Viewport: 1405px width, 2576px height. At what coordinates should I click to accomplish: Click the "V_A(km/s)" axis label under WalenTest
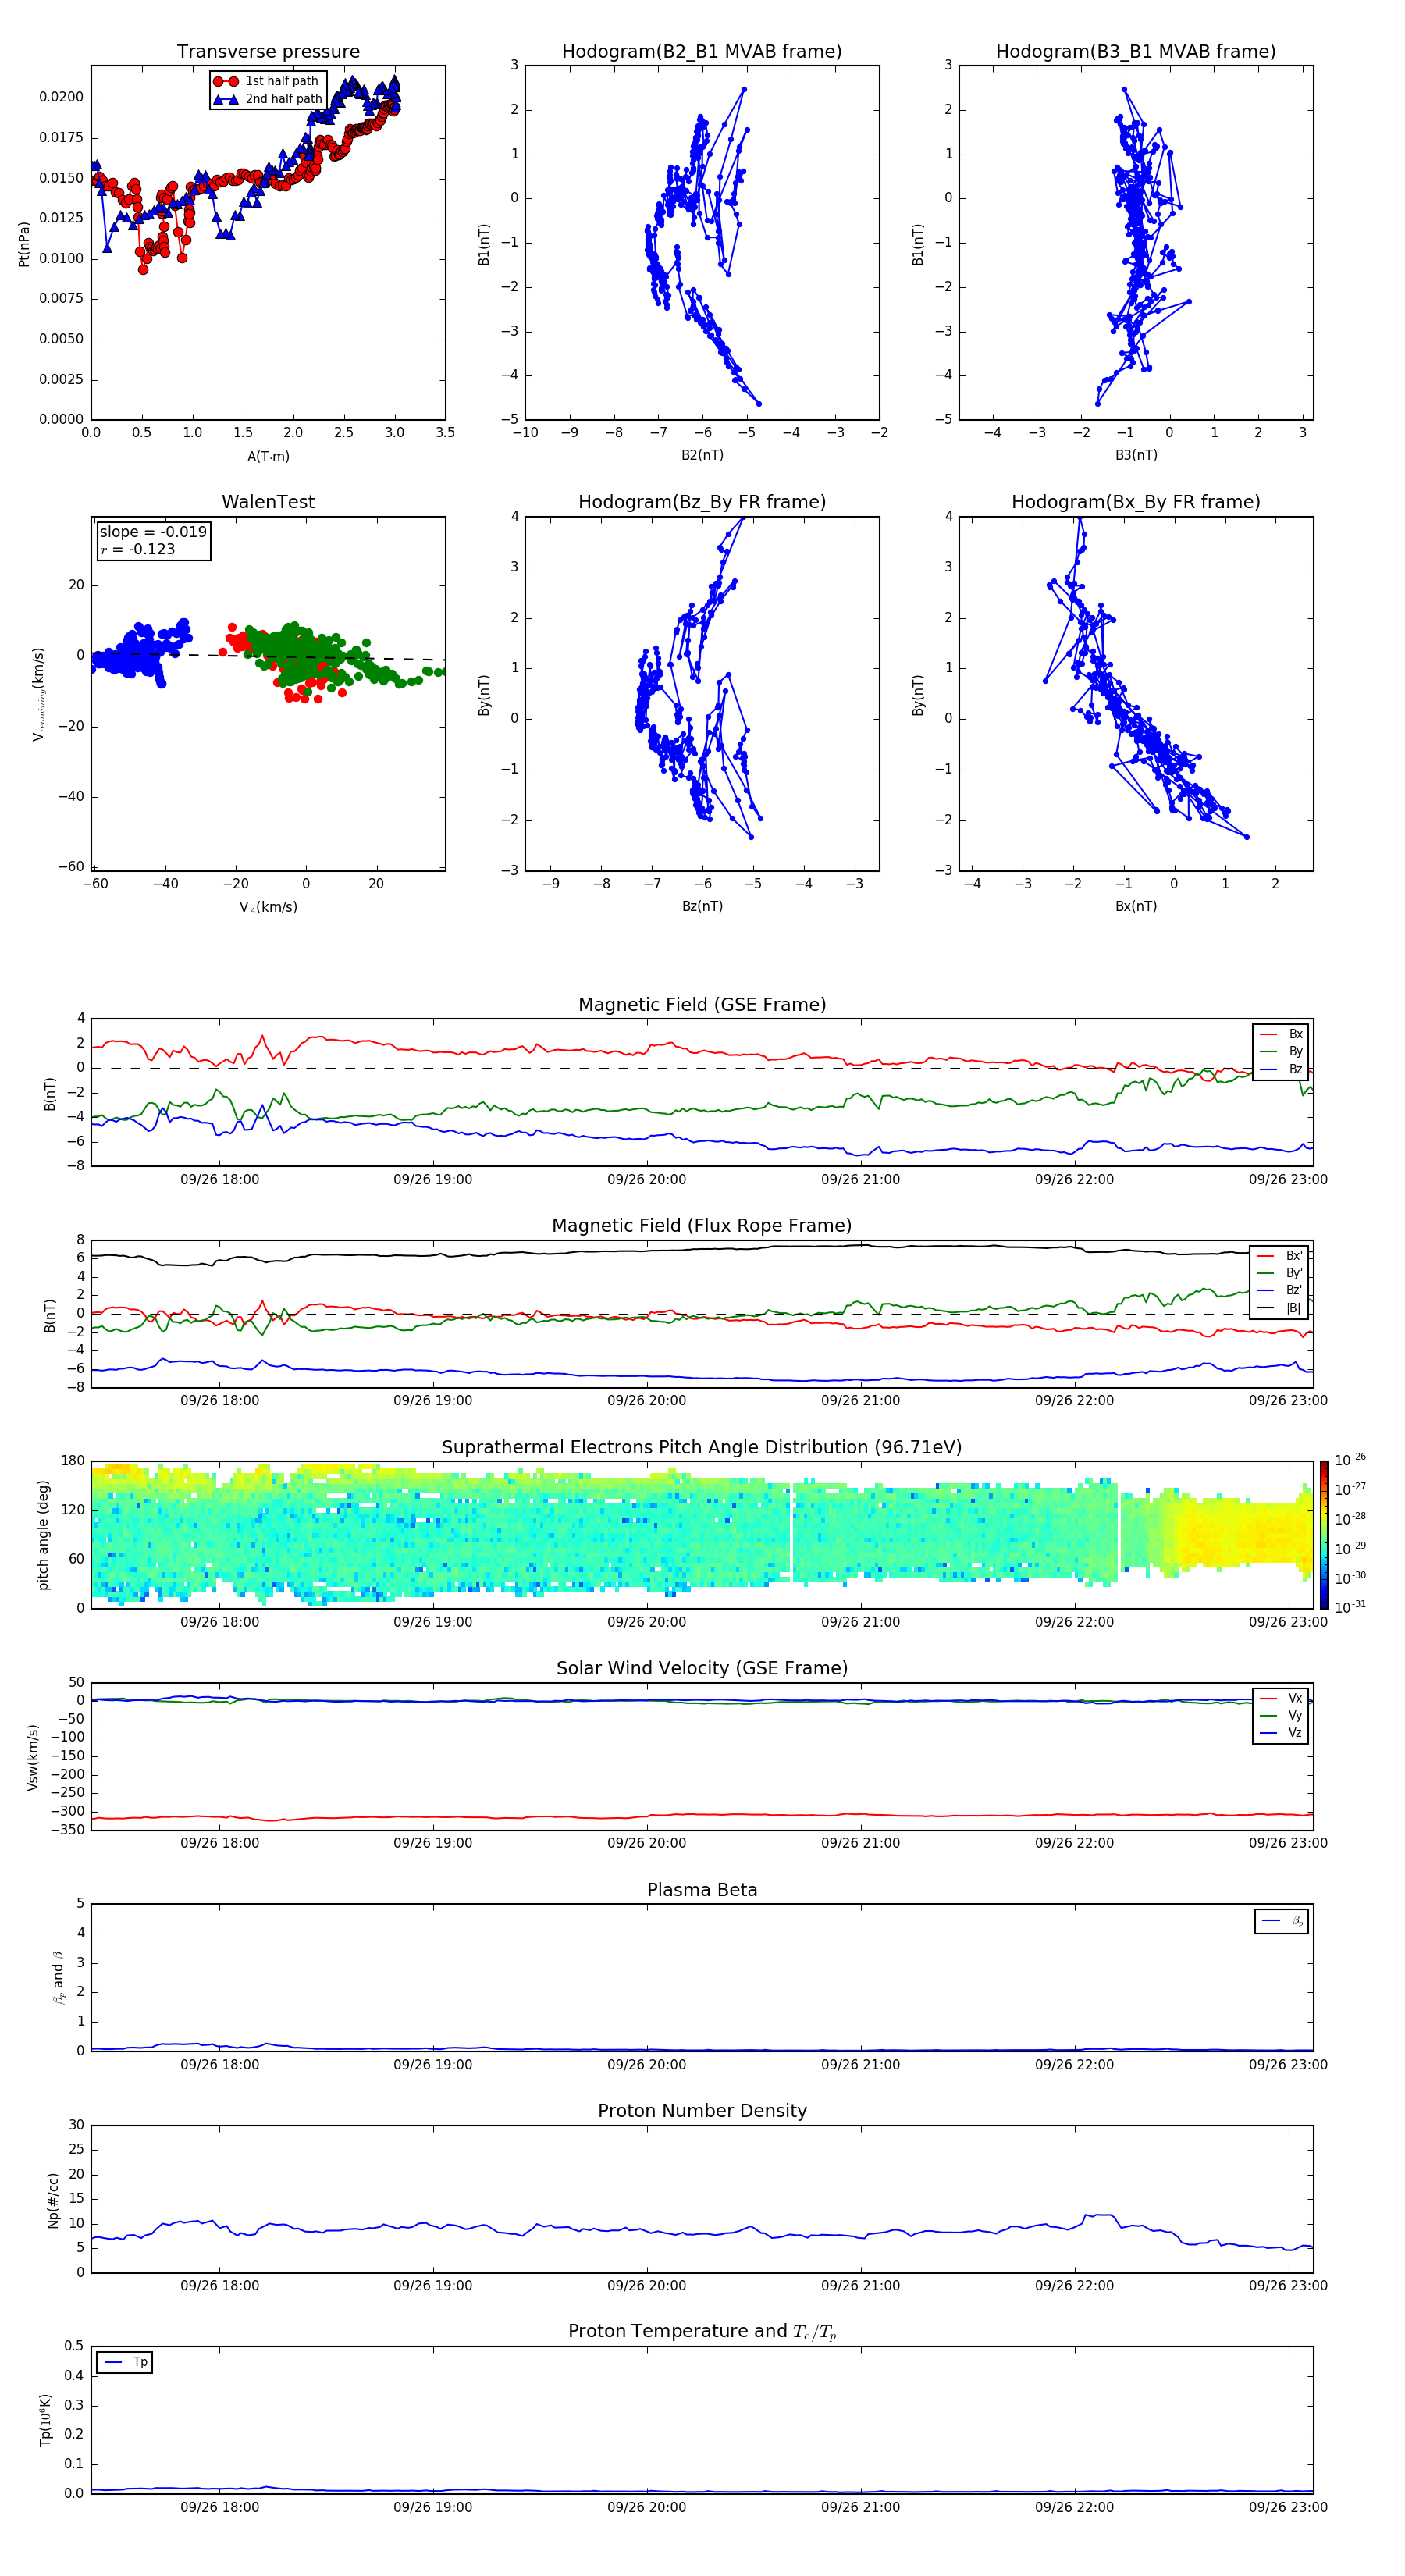tap(268, 907)
